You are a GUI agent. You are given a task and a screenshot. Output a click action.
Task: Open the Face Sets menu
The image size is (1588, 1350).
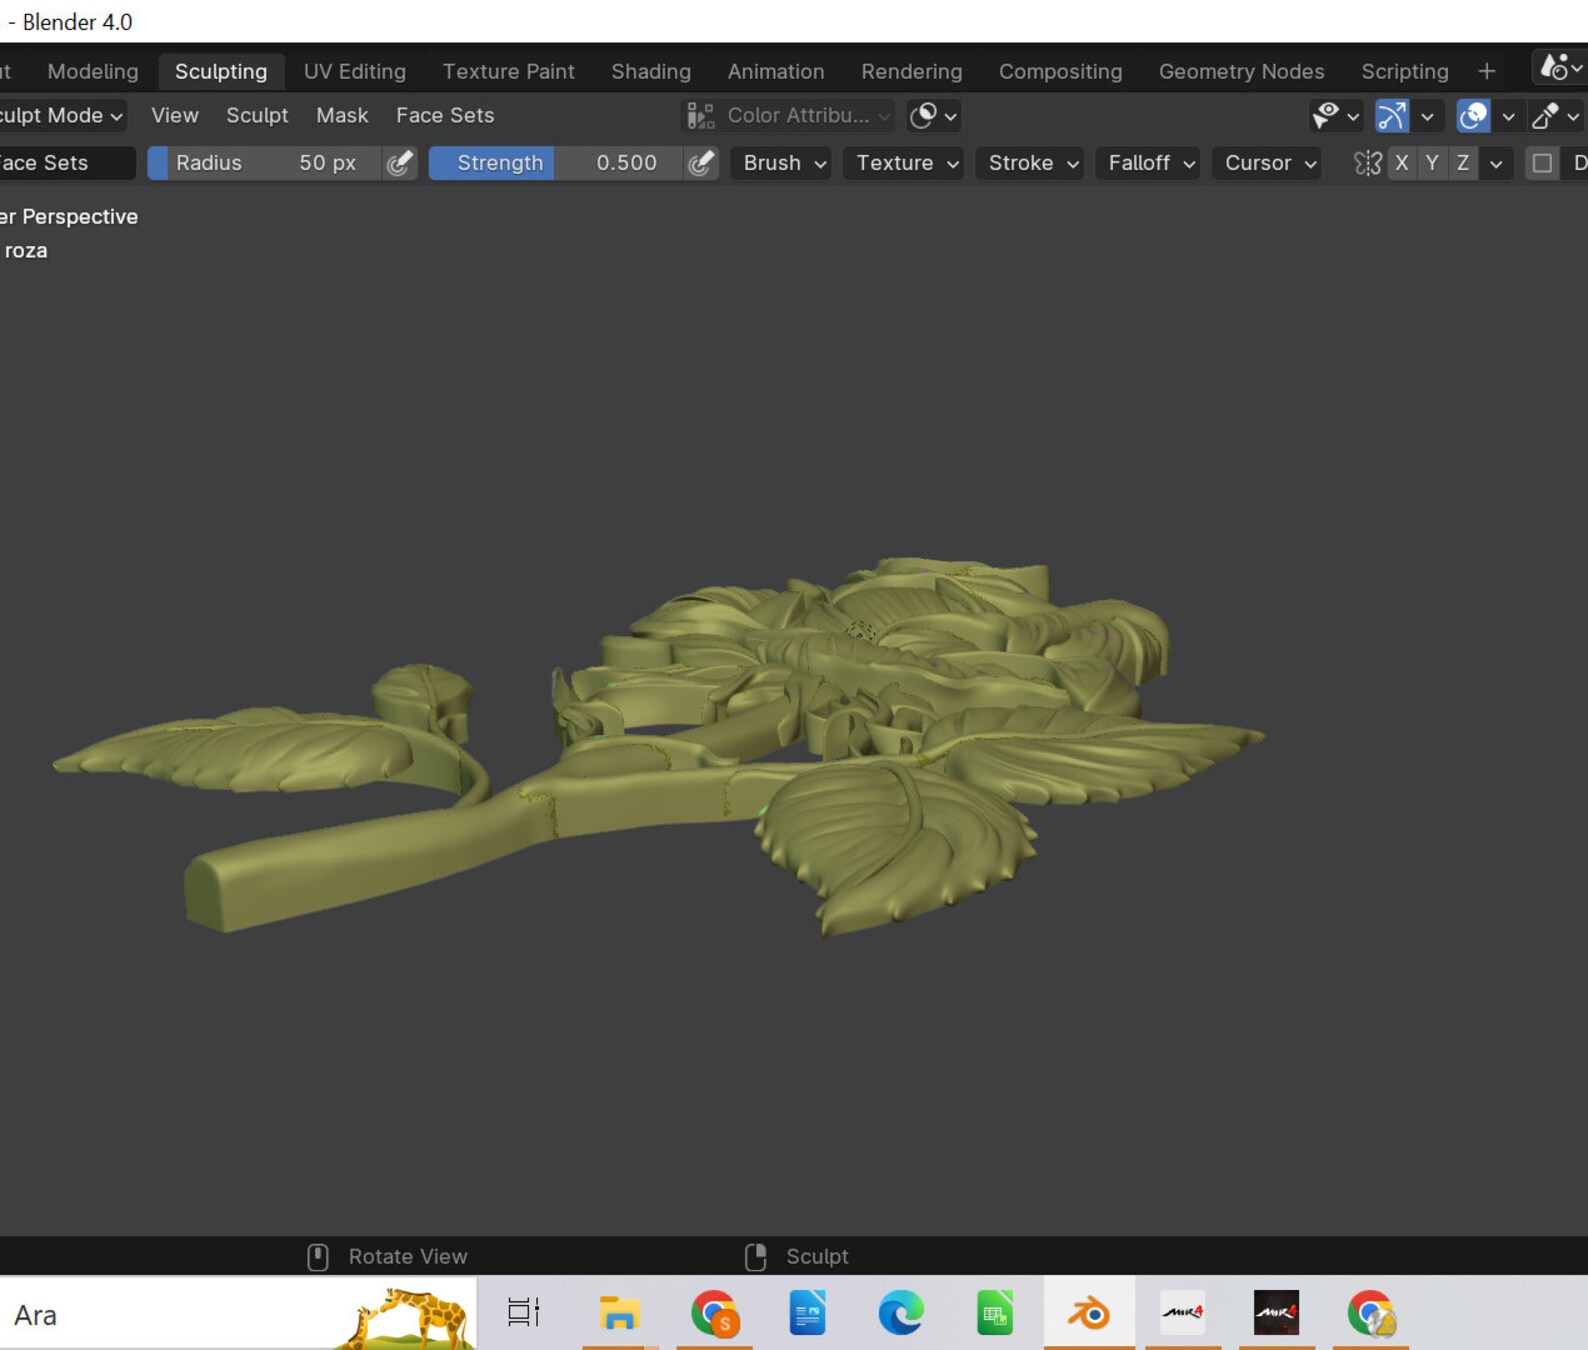click(x=445, y=116)
